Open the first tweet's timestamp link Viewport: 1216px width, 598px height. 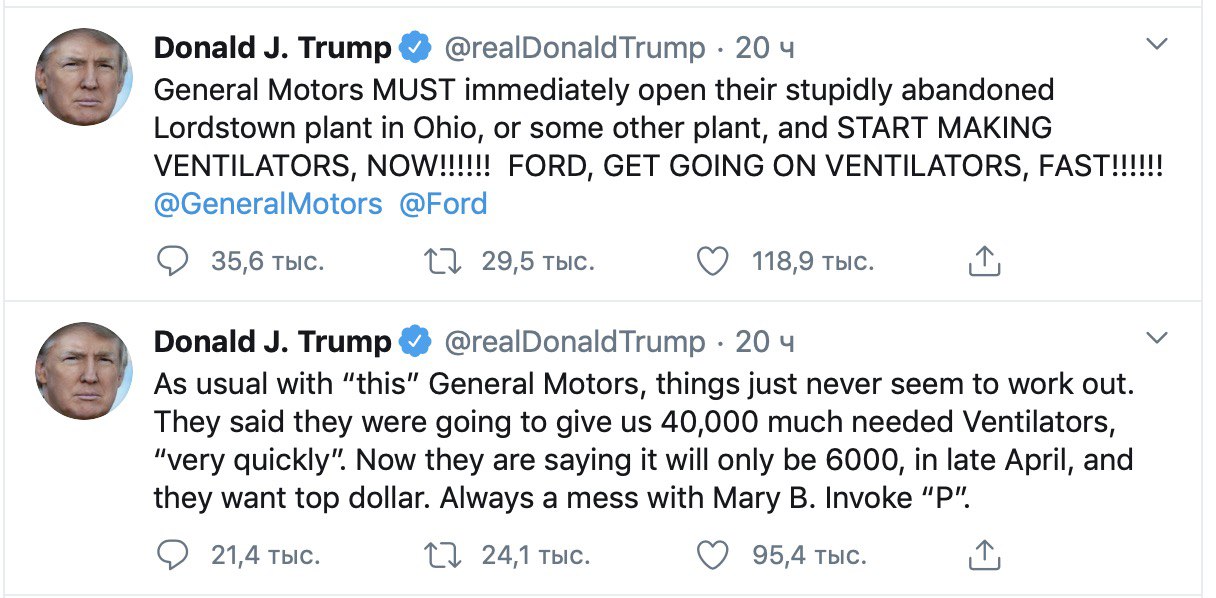(x=765, y=47)
